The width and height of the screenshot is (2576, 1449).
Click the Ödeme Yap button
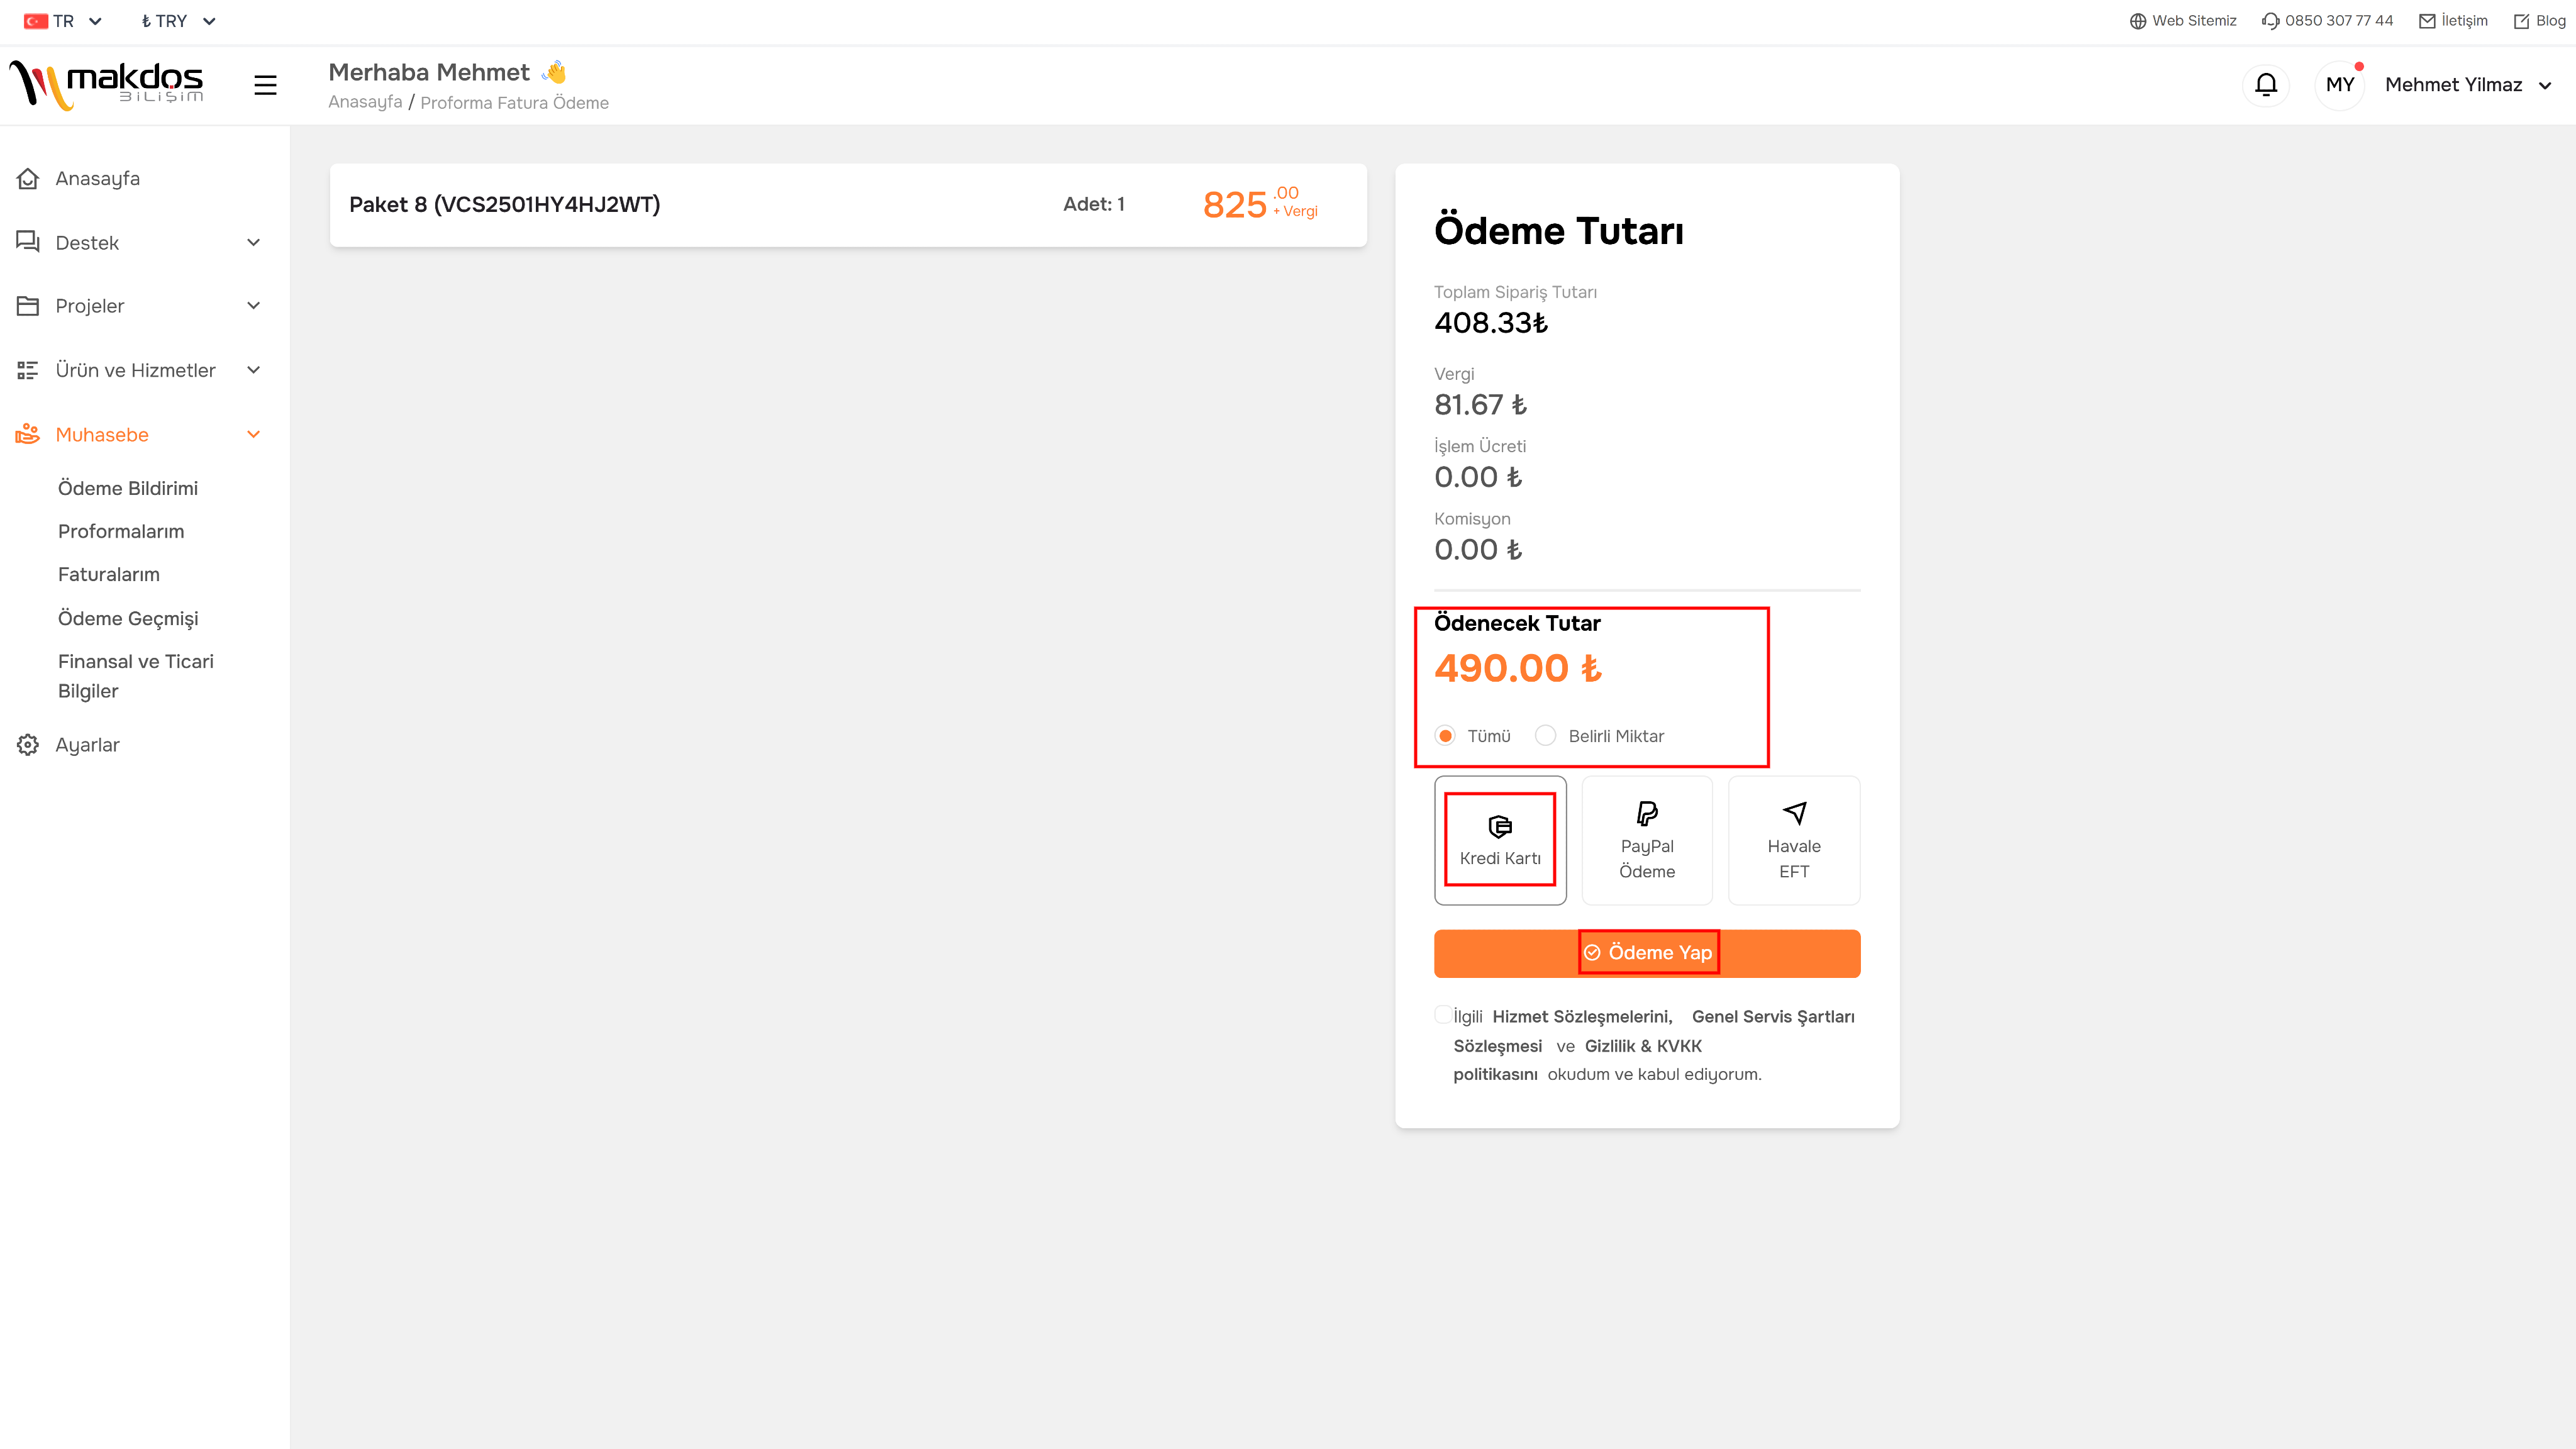1647,953
